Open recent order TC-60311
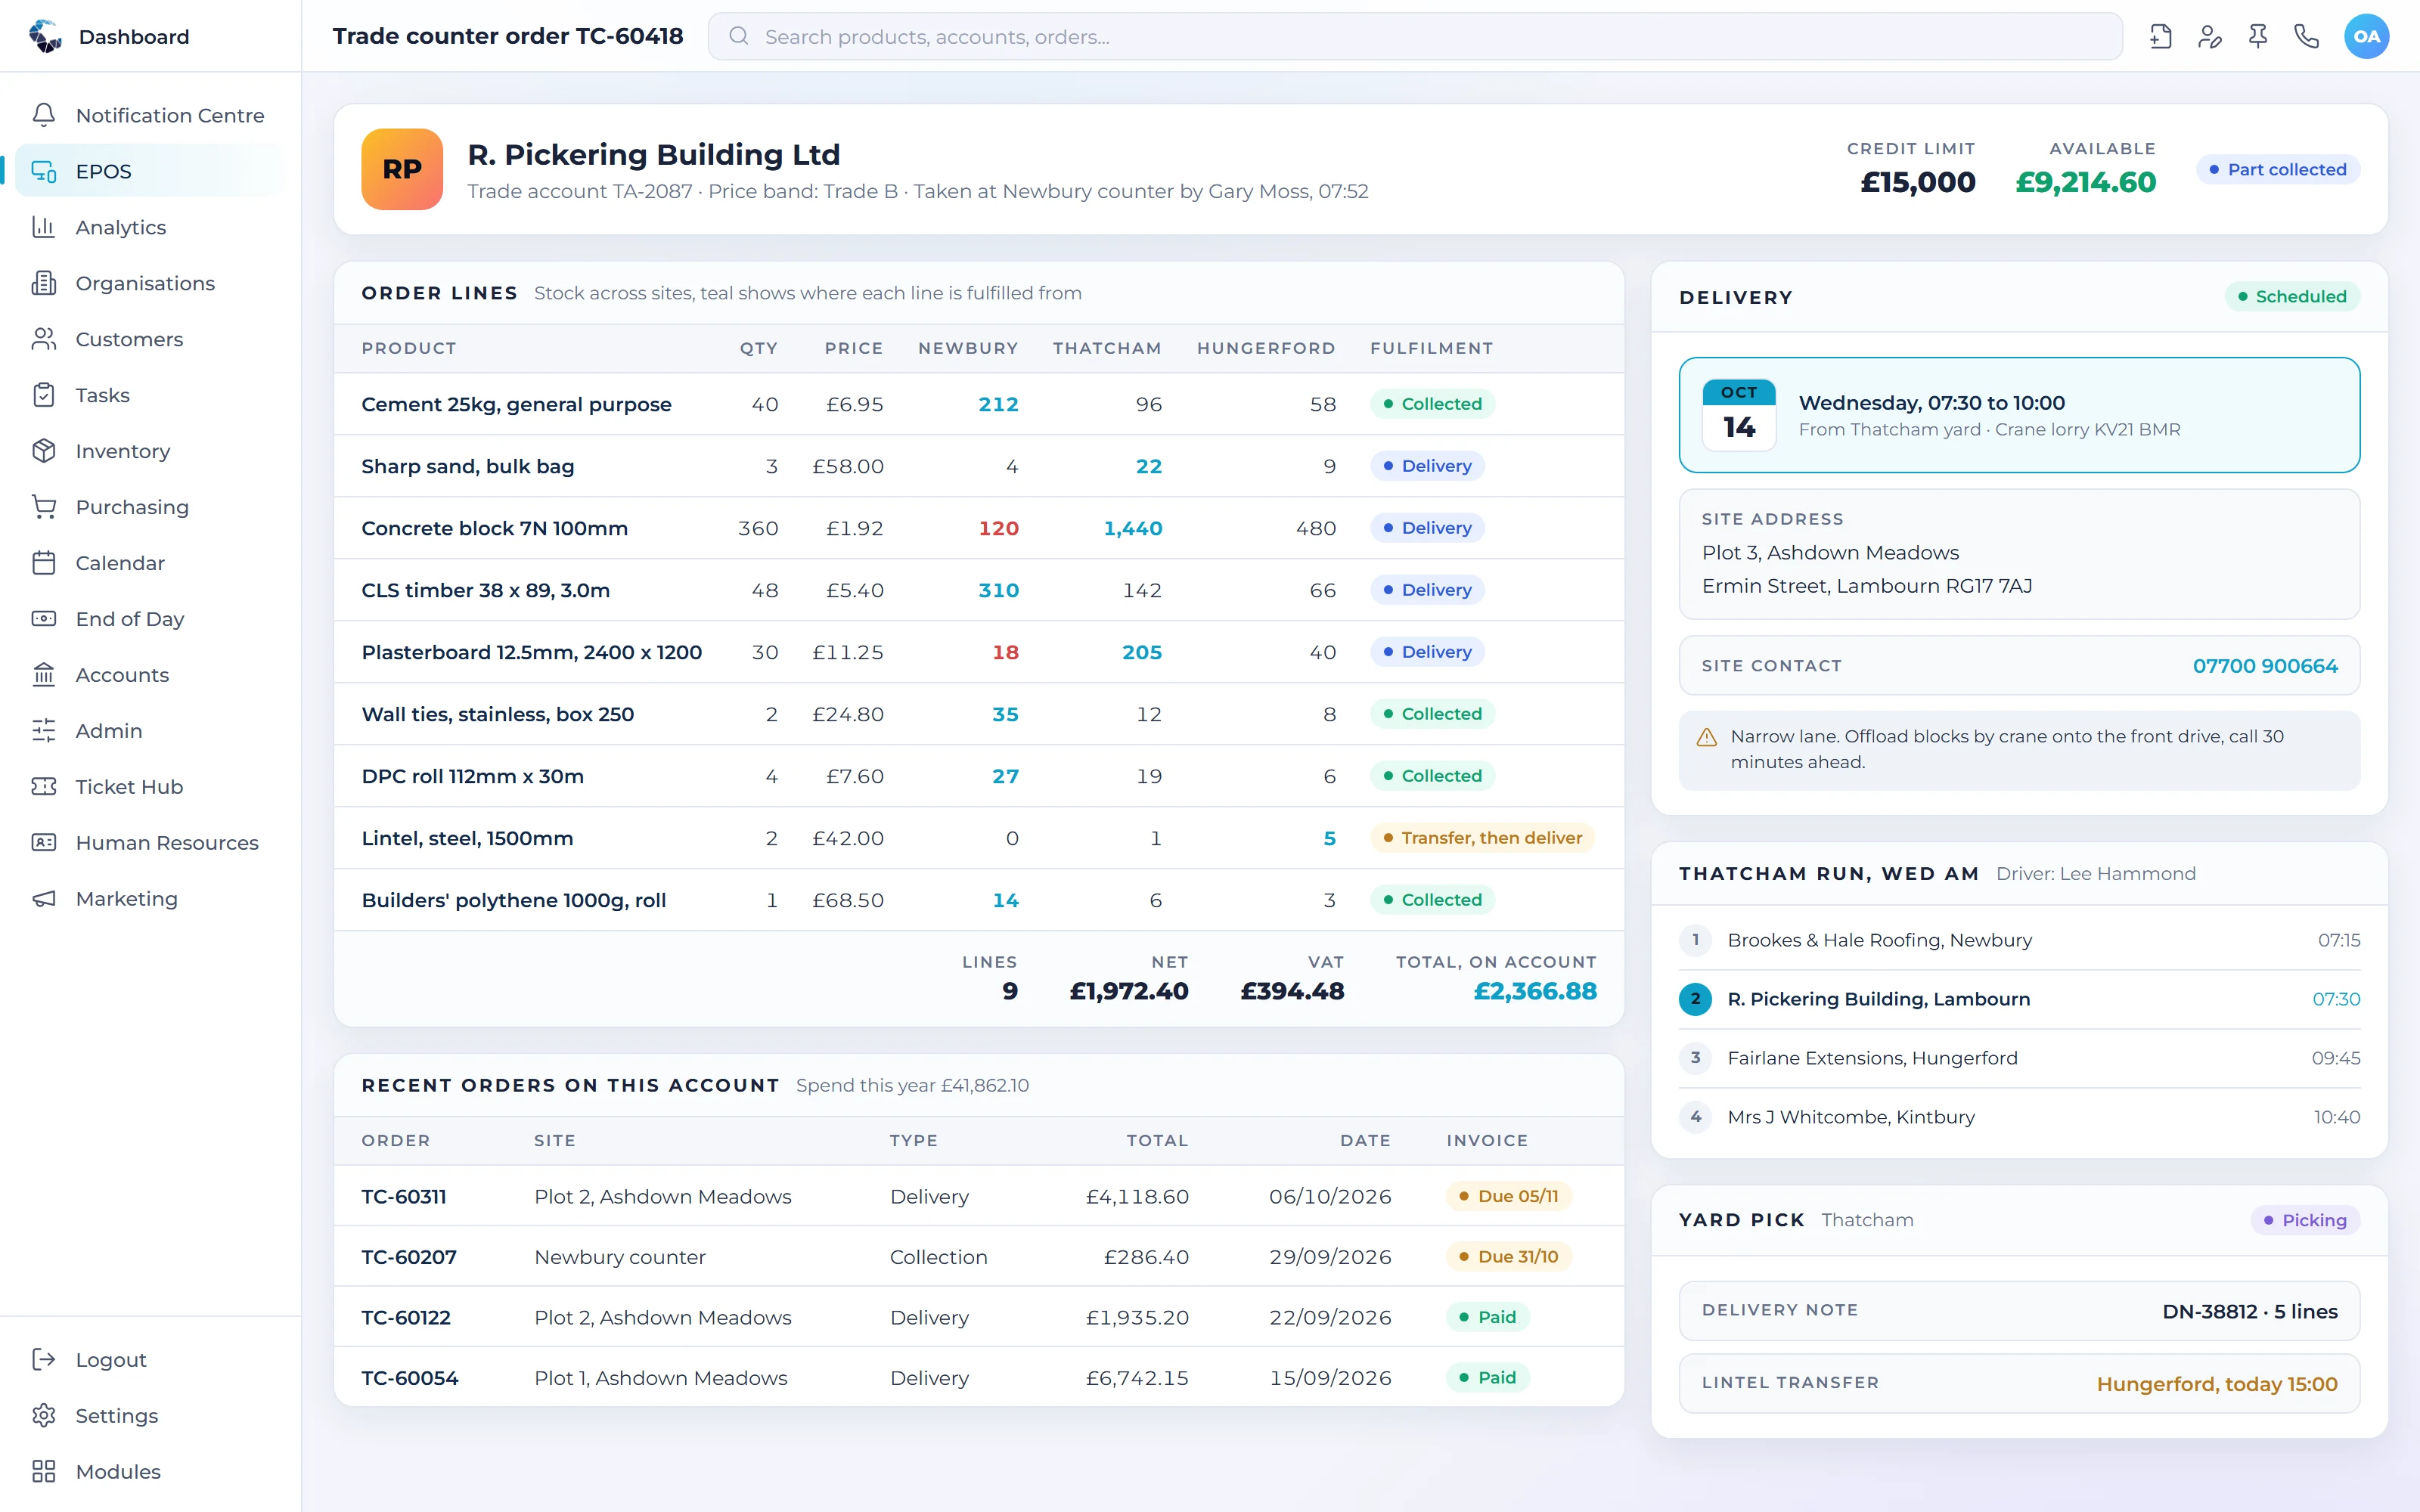2420x1512 pixels. (x=404, y=1196)
